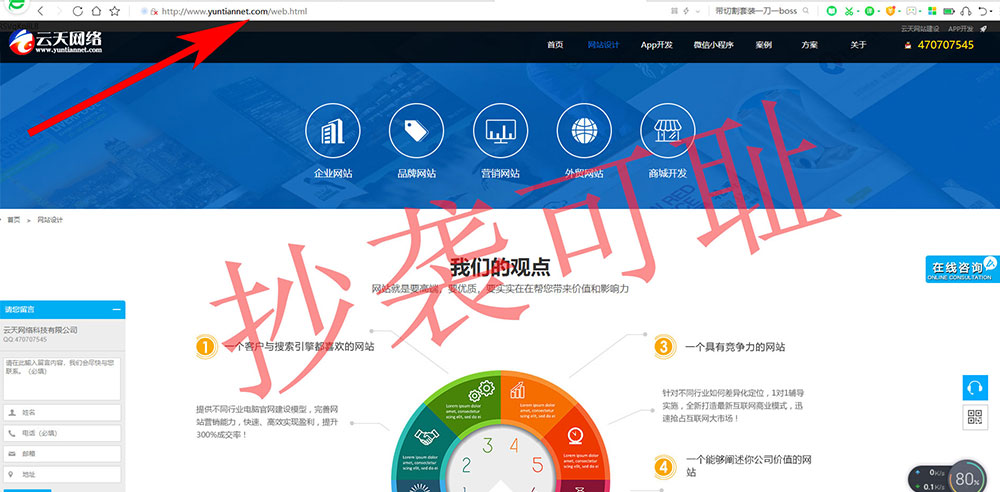Open the 微信小程序 navigation menu item

(714, 45)
